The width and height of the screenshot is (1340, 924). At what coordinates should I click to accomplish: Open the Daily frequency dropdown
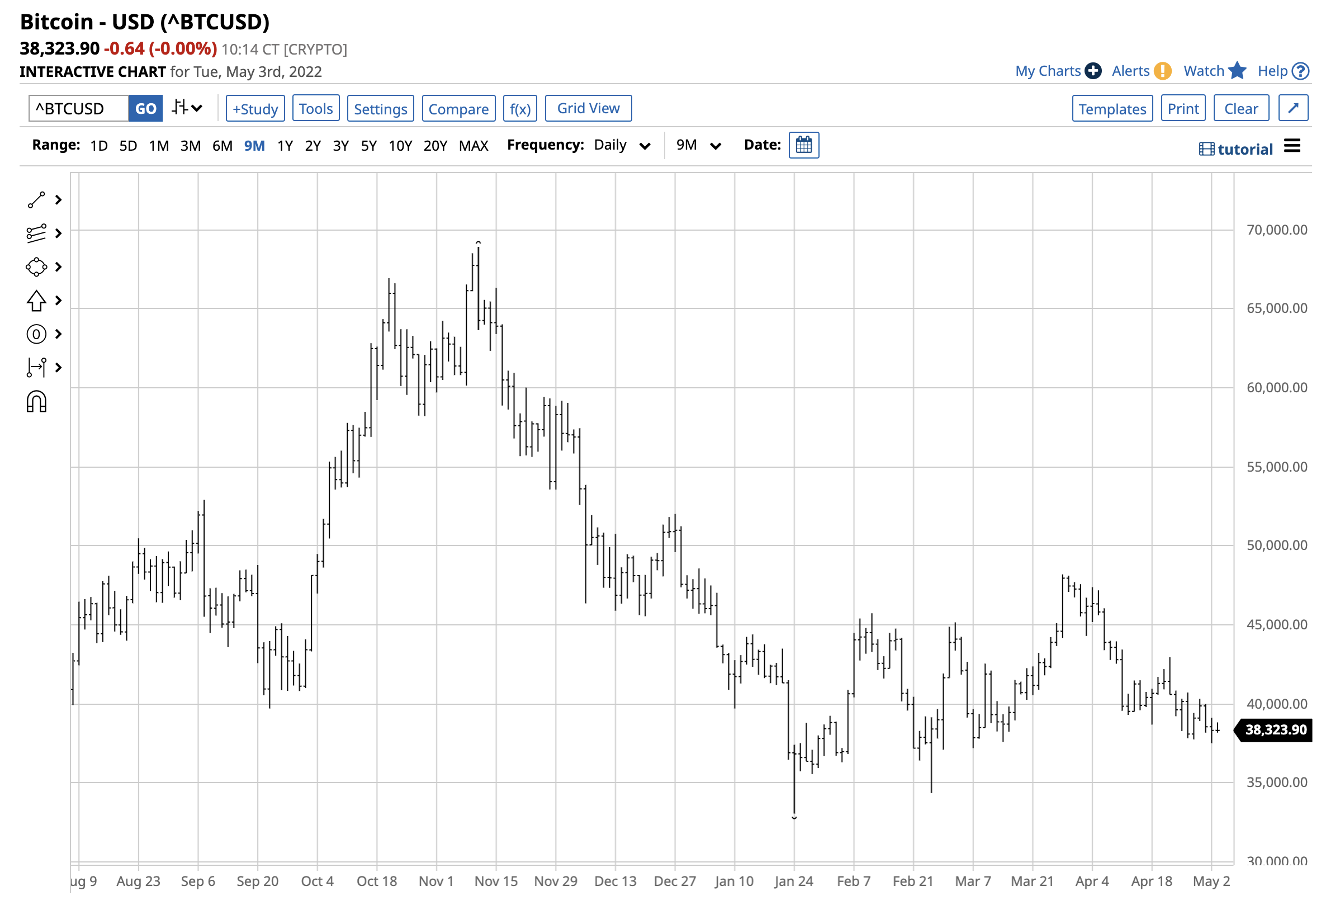(622, 145)
